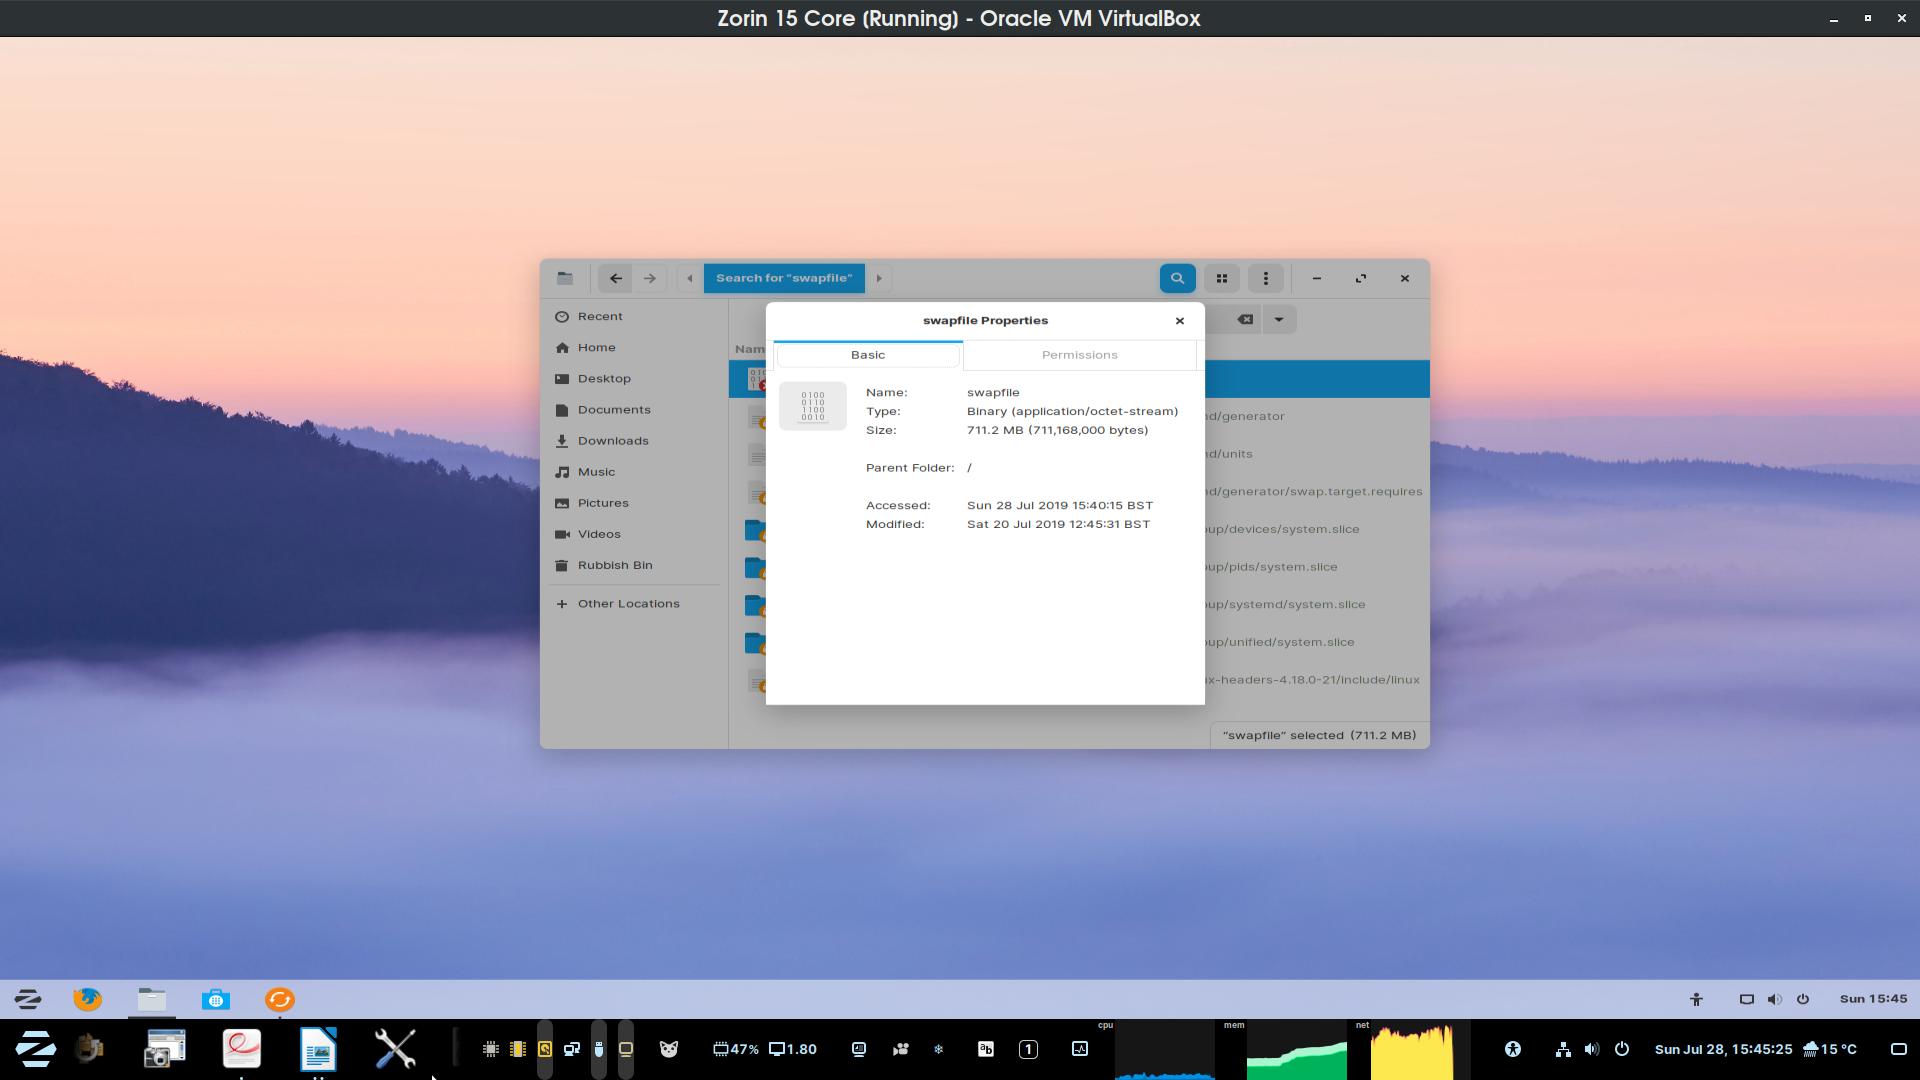Screen dimensions: 1920x1080
Task: Open the wrench and screwdriver tools app
Action: [395, 1049]
